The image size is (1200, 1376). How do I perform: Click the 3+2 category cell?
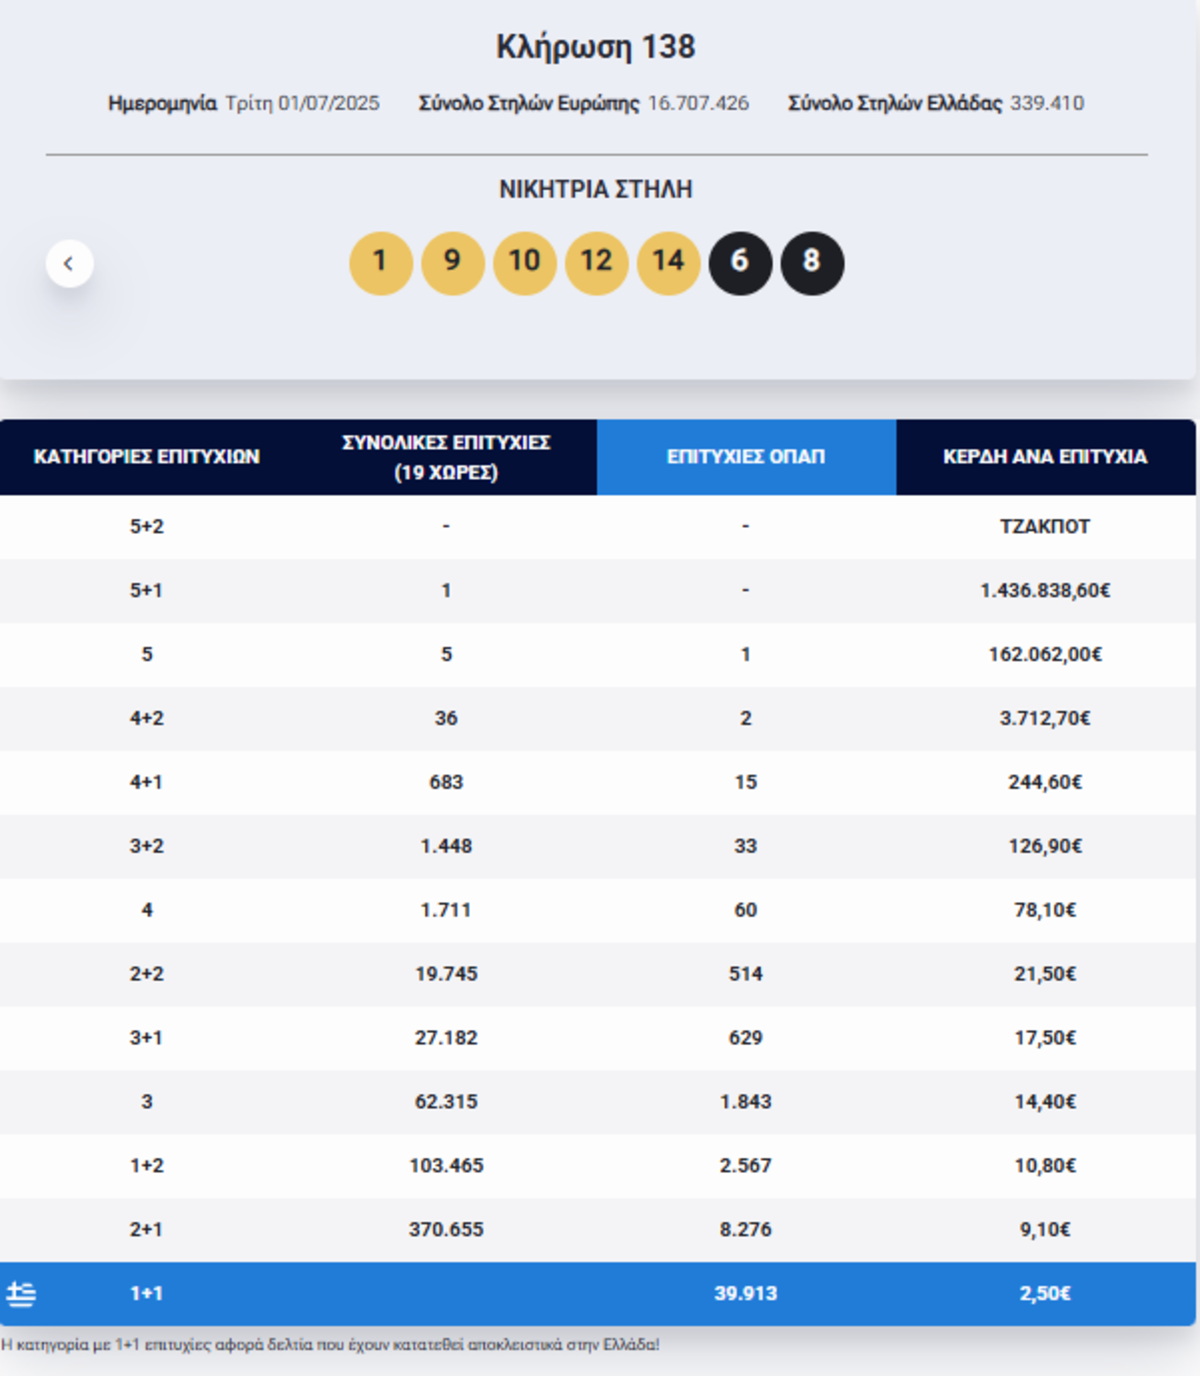[147, 847]
